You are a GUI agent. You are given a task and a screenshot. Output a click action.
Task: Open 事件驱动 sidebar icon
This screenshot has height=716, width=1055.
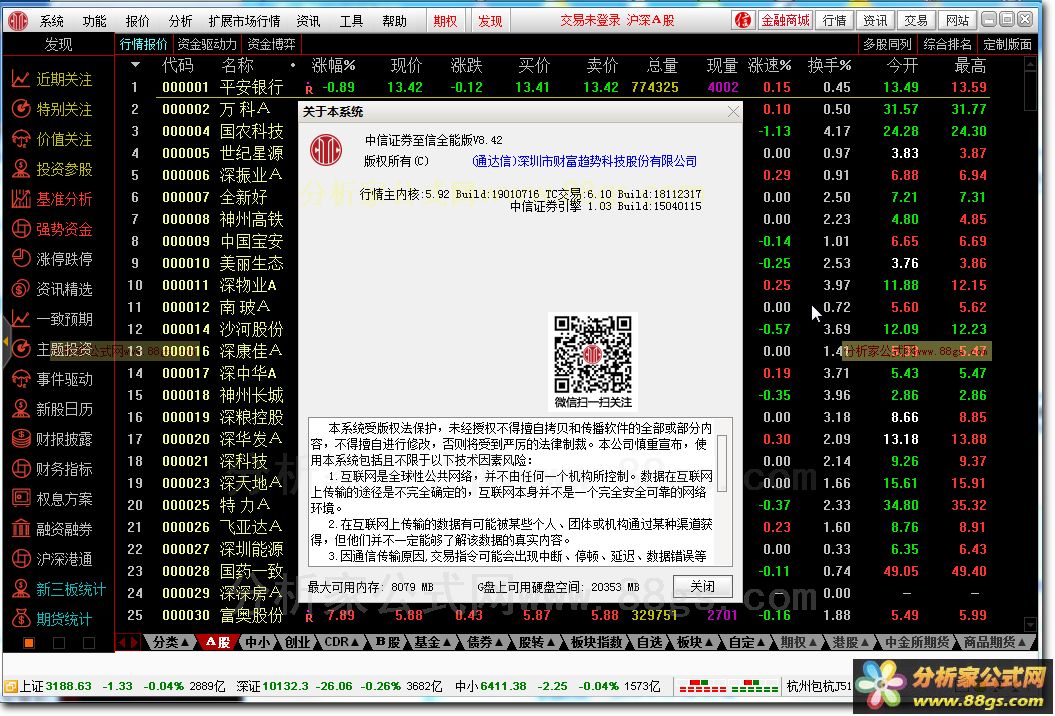[20, 379]
